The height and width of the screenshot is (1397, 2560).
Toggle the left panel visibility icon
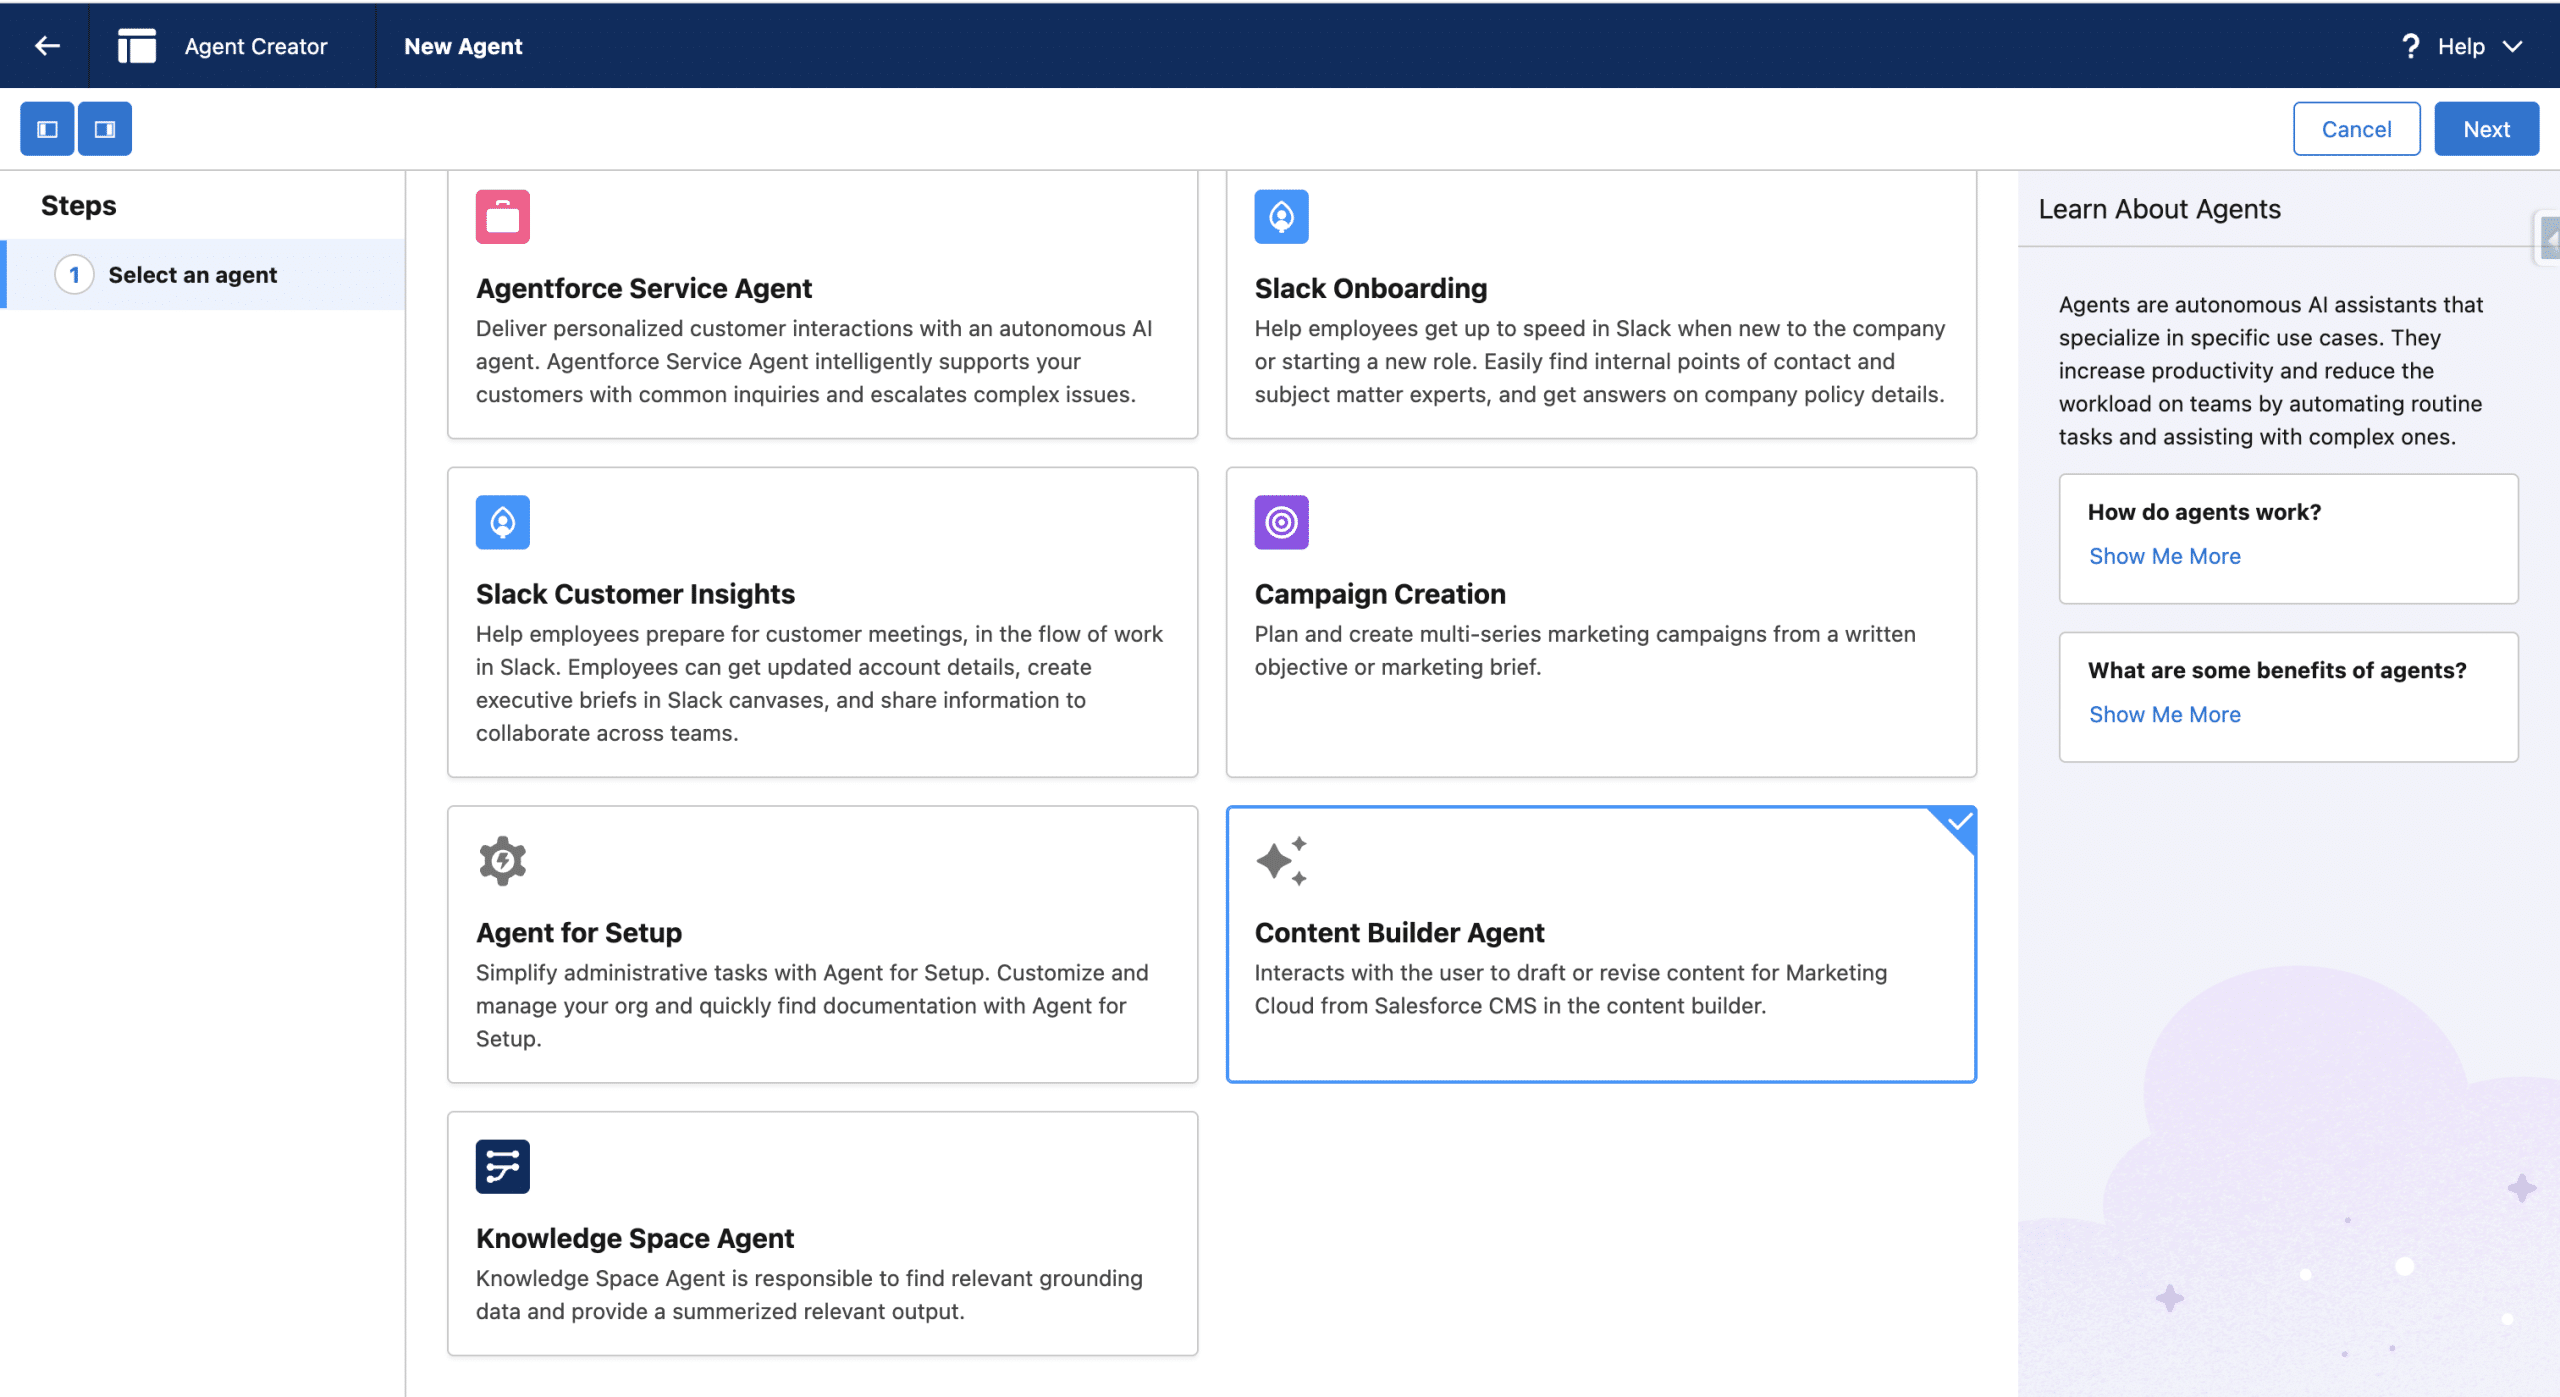tap(47, 129)
